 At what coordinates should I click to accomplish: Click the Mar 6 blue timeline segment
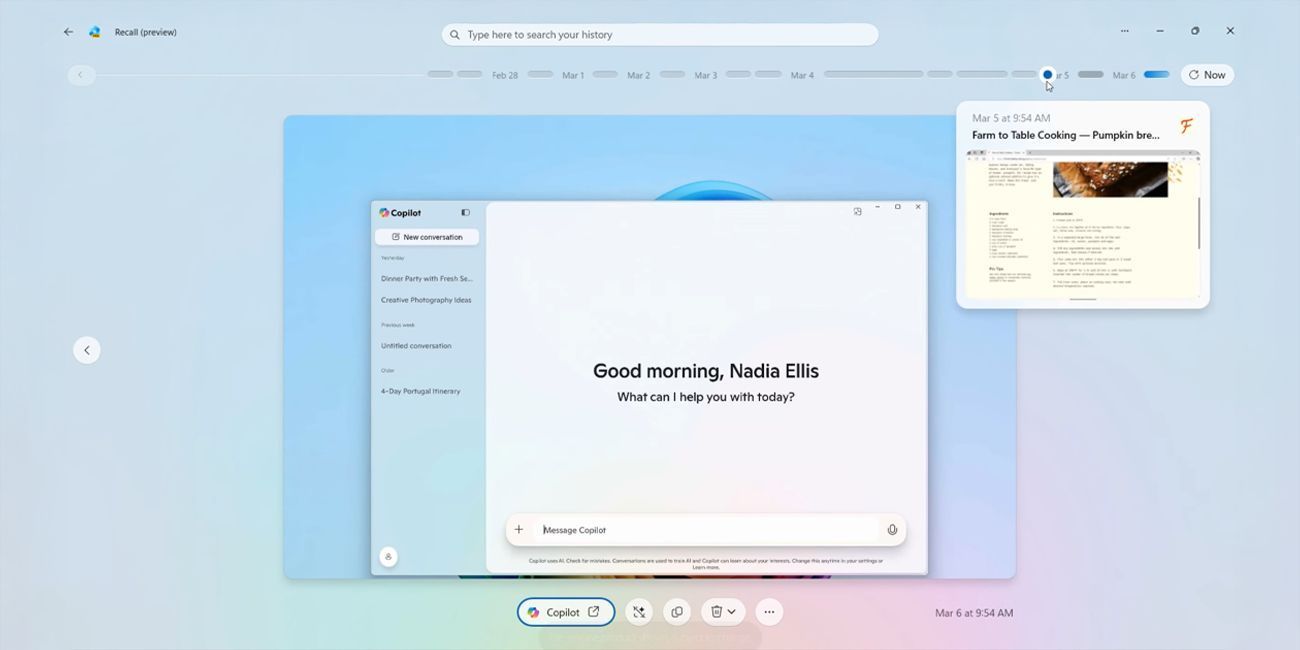pos(1156,75)
